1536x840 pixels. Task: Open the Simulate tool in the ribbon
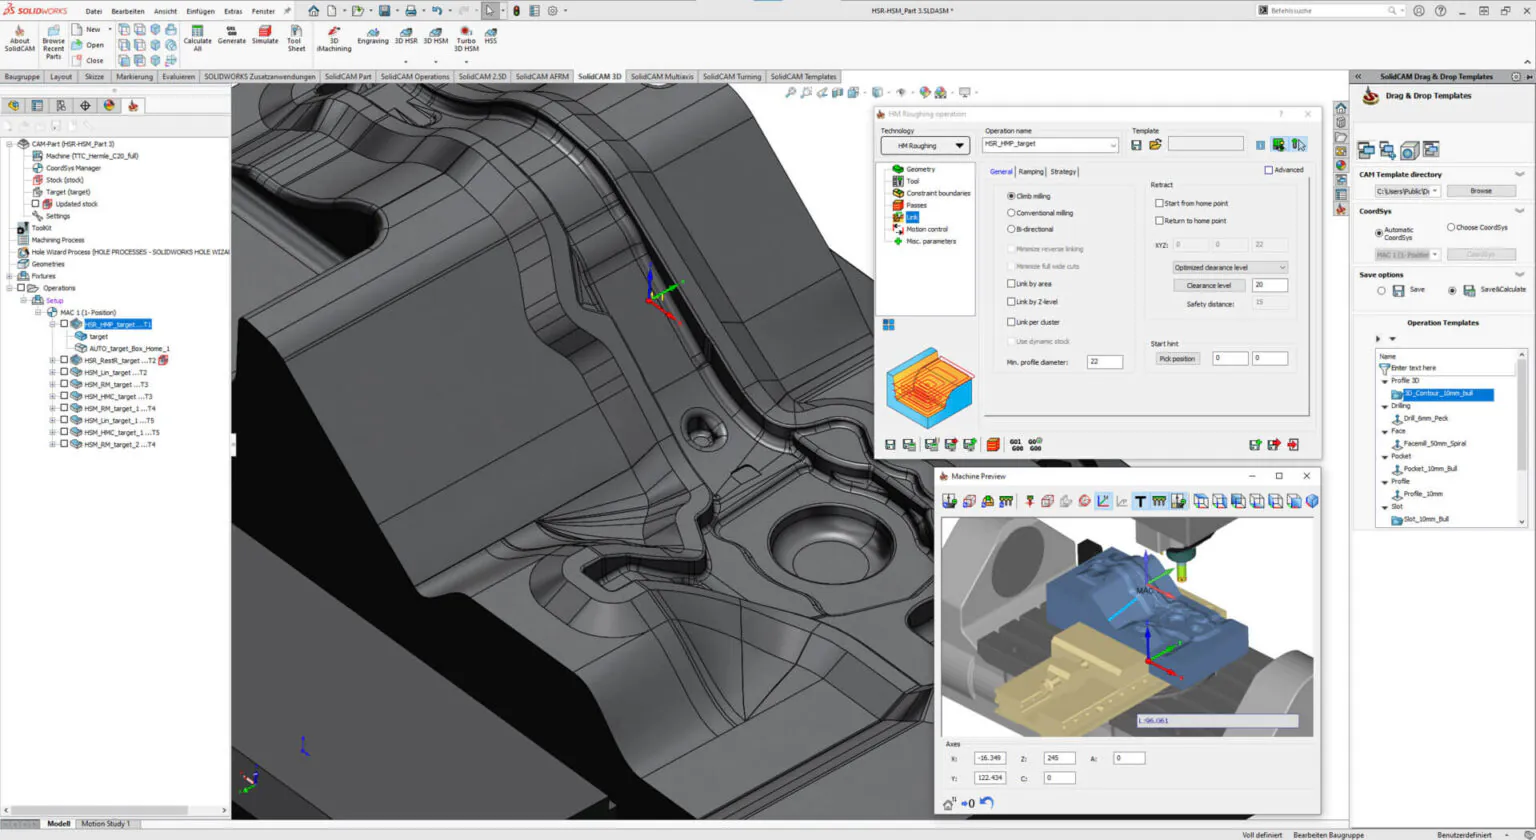(x=265, y=37)
